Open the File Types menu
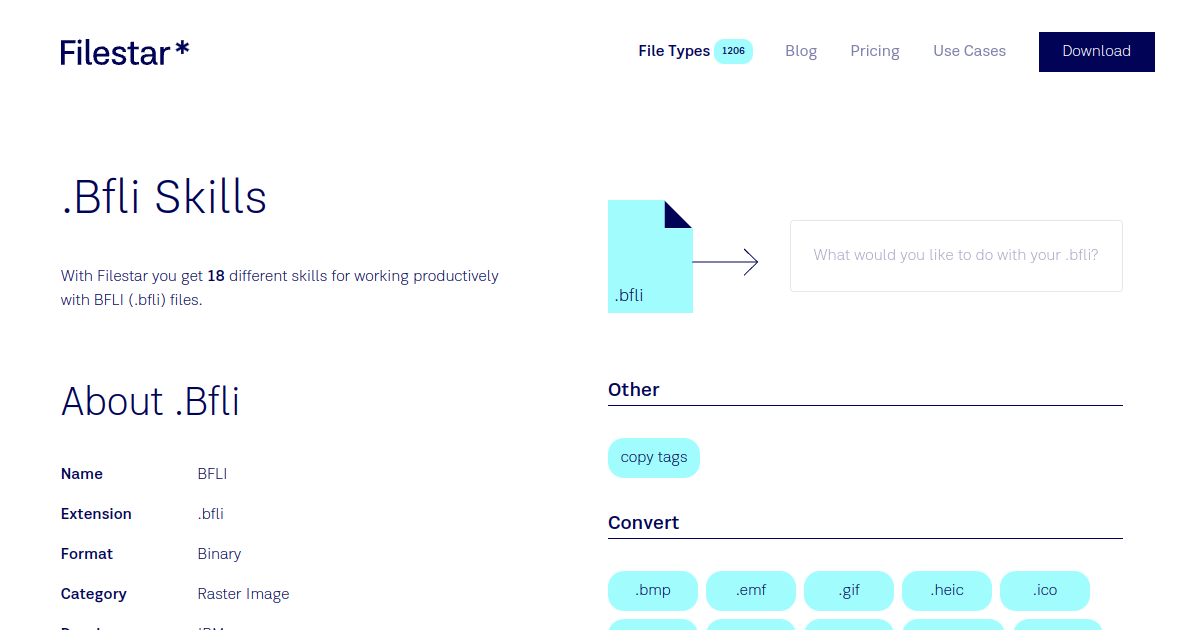 point(674,50)
